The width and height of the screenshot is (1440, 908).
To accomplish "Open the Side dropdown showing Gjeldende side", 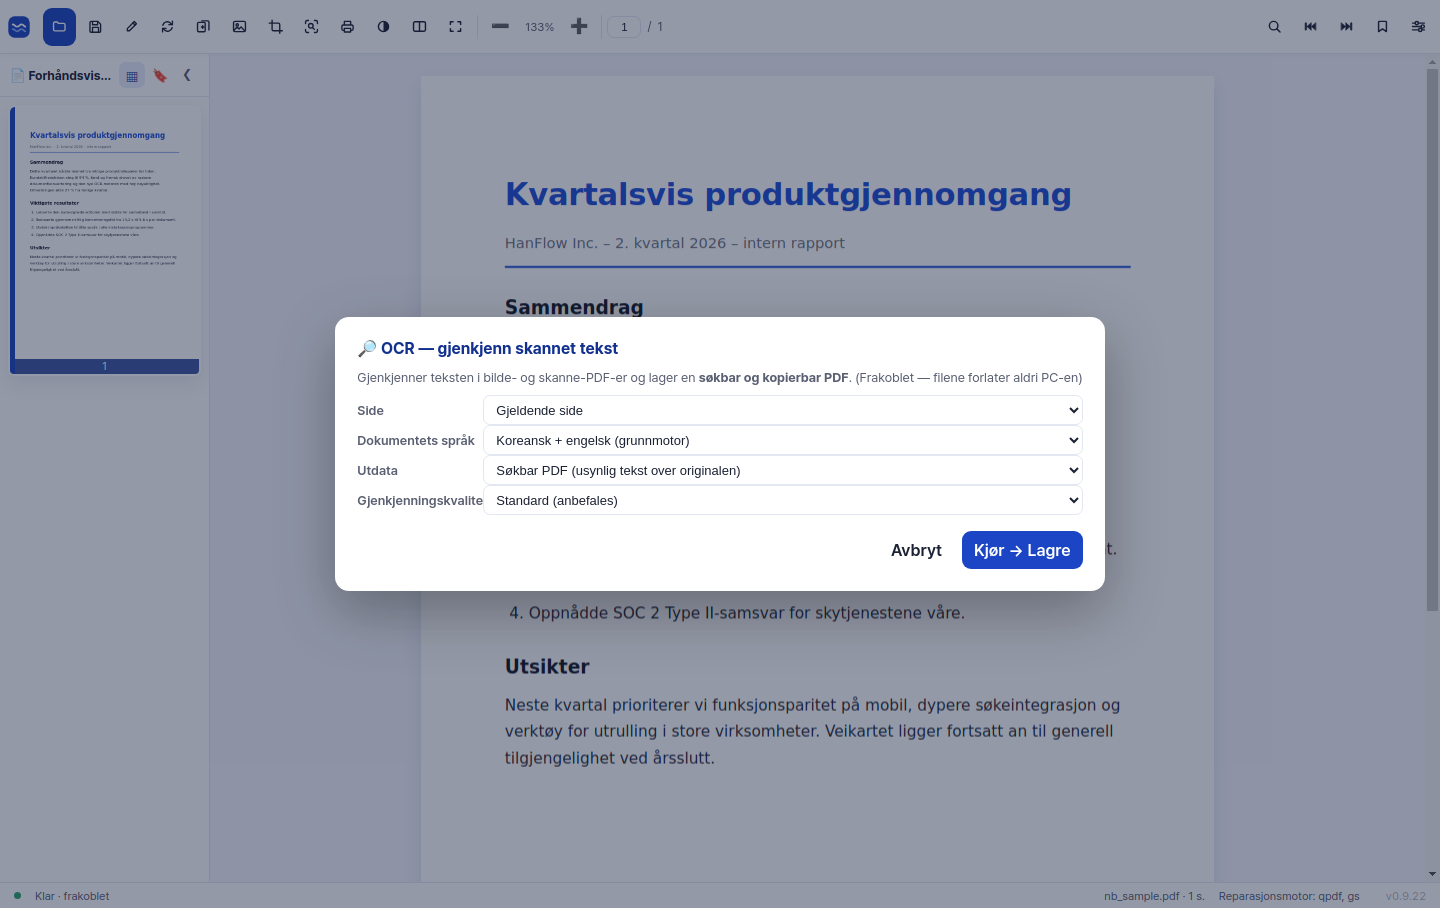I will point(783,410).
